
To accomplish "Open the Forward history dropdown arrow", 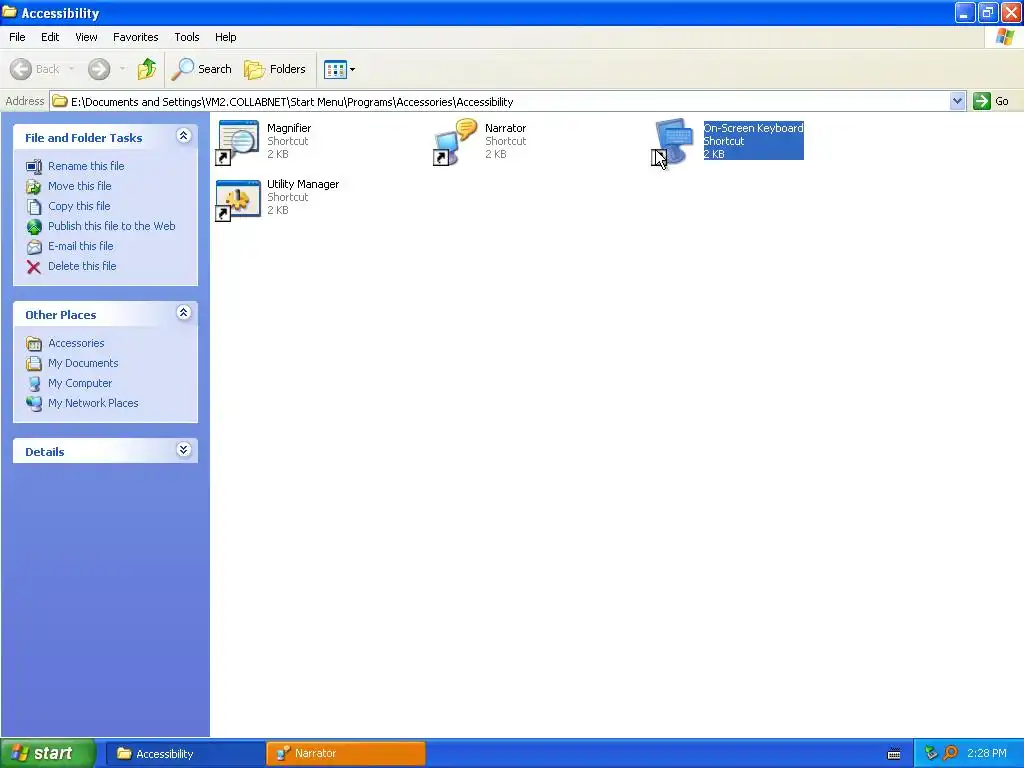I will 122,69.
